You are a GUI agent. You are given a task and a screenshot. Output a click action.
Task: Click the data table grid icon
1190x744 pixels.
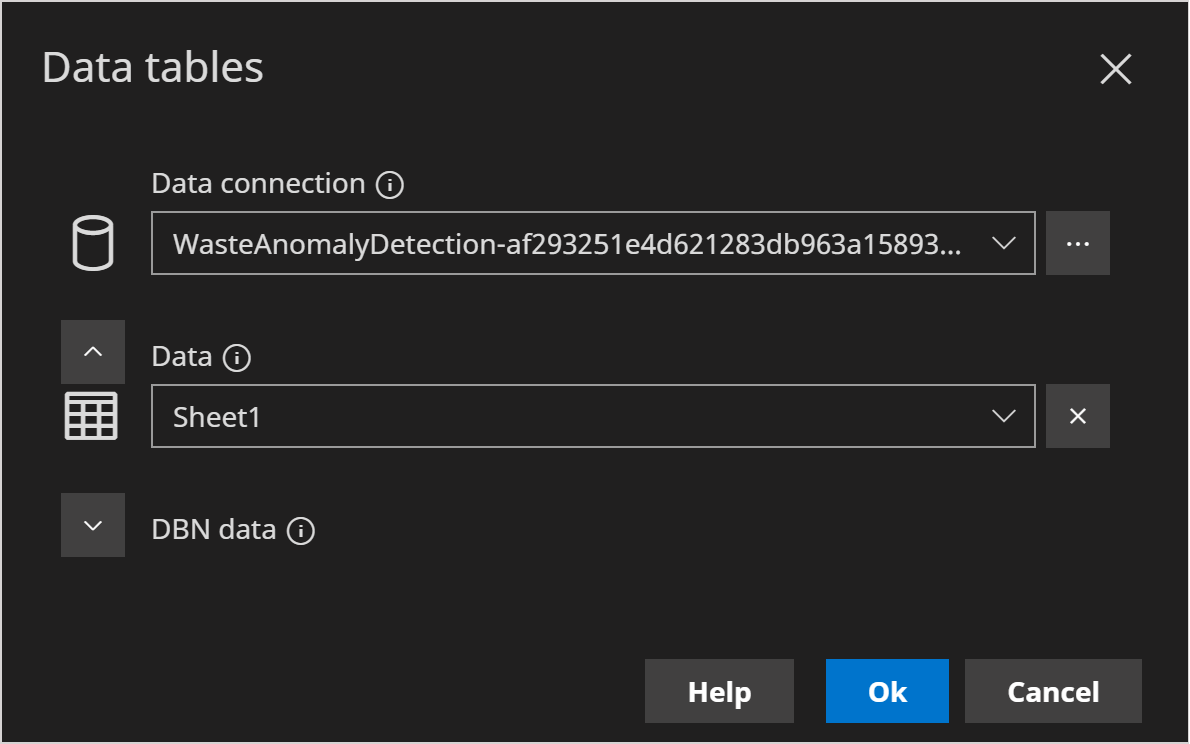[x=92, y=415]
